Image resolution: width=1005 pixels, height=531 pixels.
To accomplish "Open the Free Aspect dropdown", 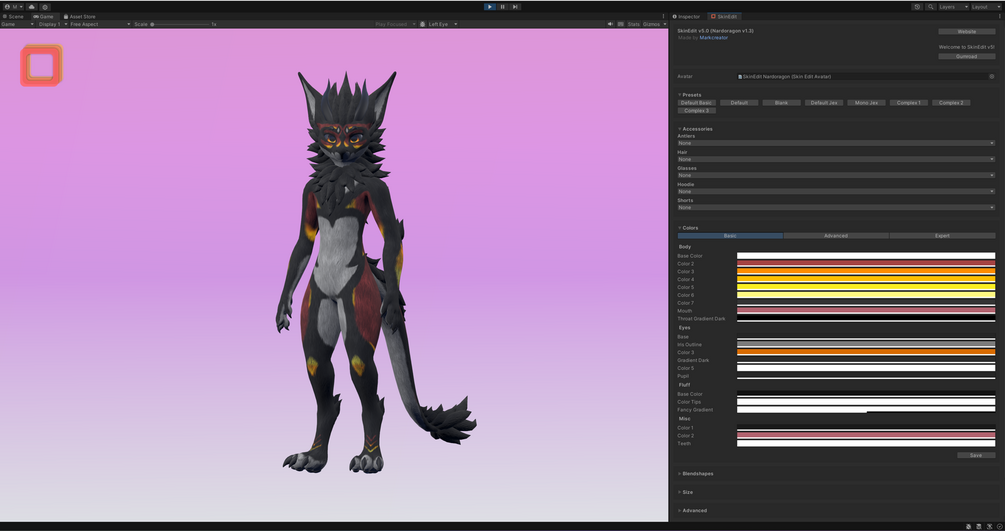I will coord(99,24).
